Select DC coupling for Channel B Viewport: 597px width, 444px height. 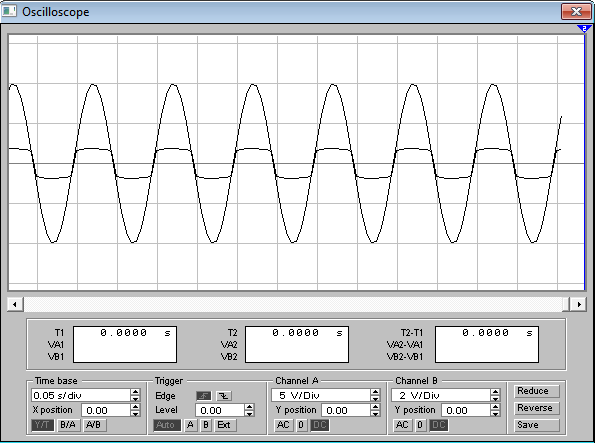(439, 425)
